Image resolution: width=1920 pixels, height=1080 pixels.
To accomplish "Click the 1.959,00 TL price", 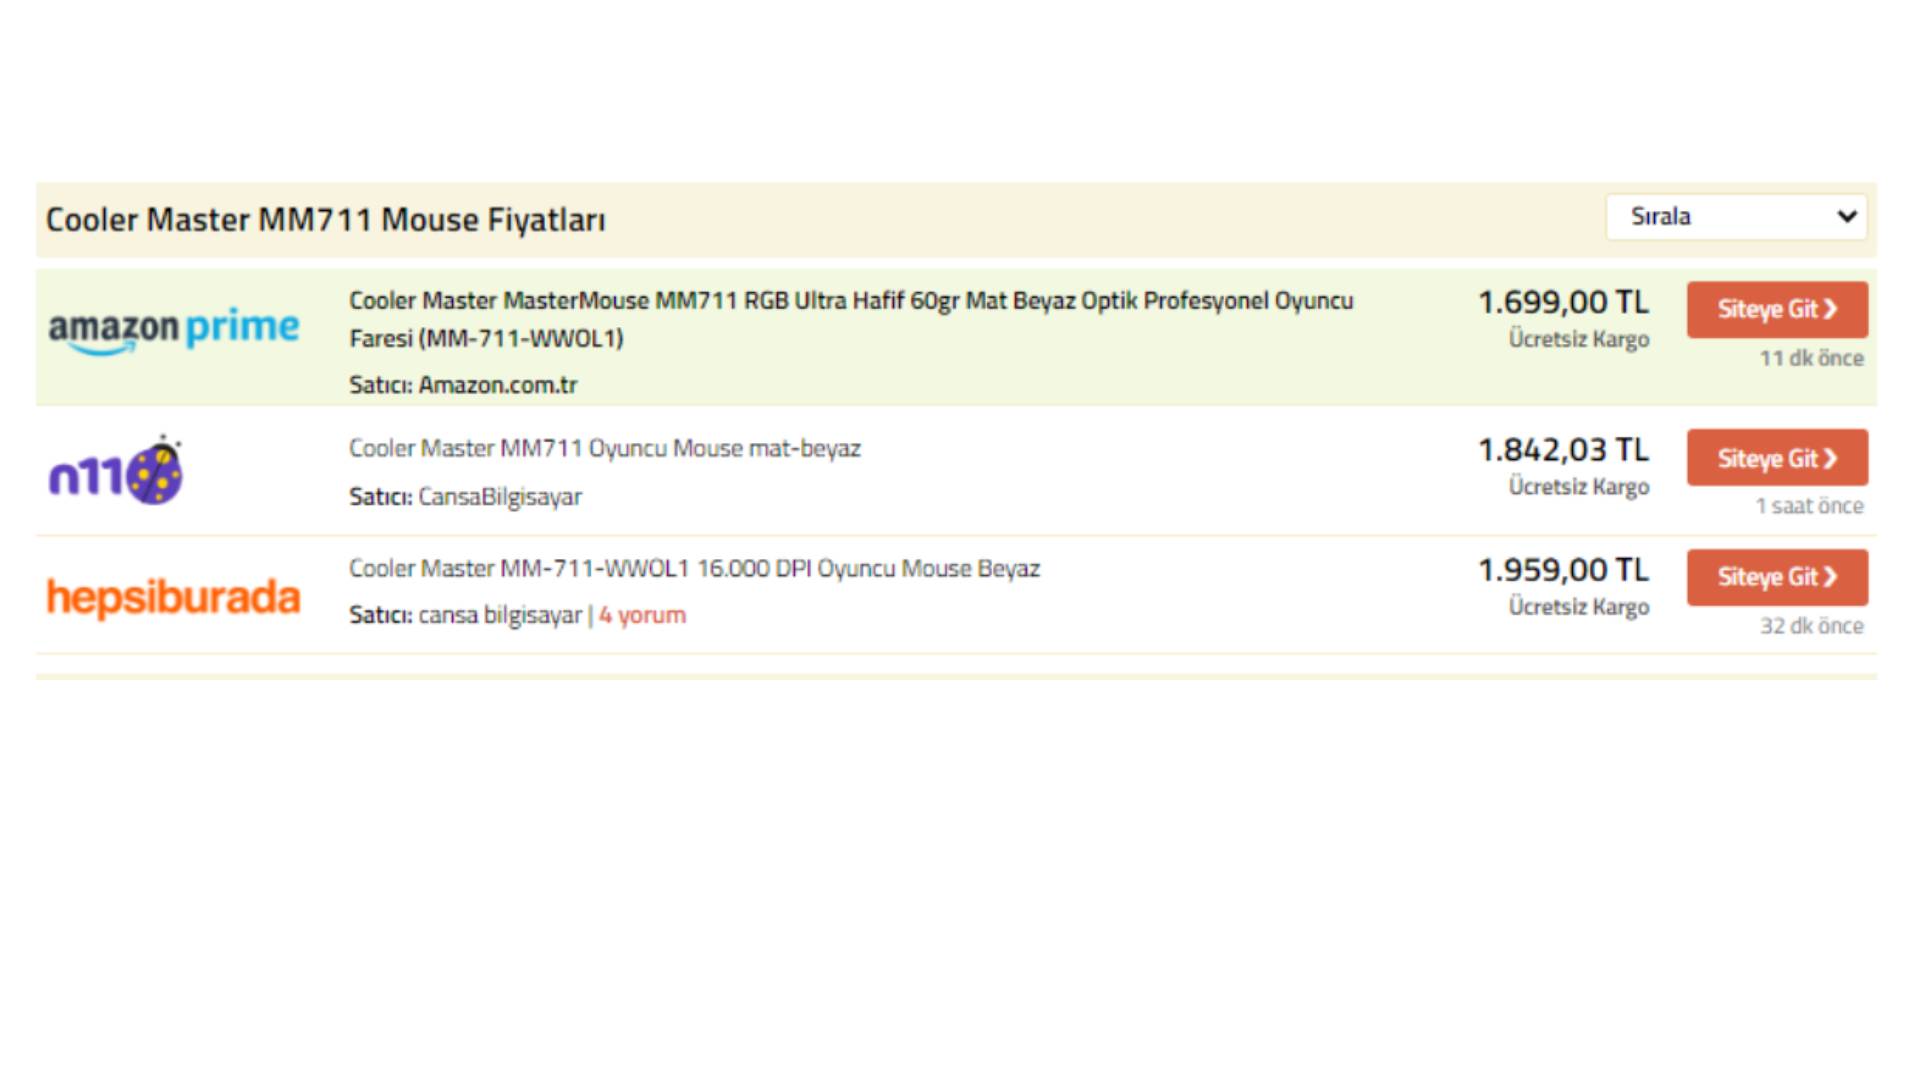I will (1563, 569).
